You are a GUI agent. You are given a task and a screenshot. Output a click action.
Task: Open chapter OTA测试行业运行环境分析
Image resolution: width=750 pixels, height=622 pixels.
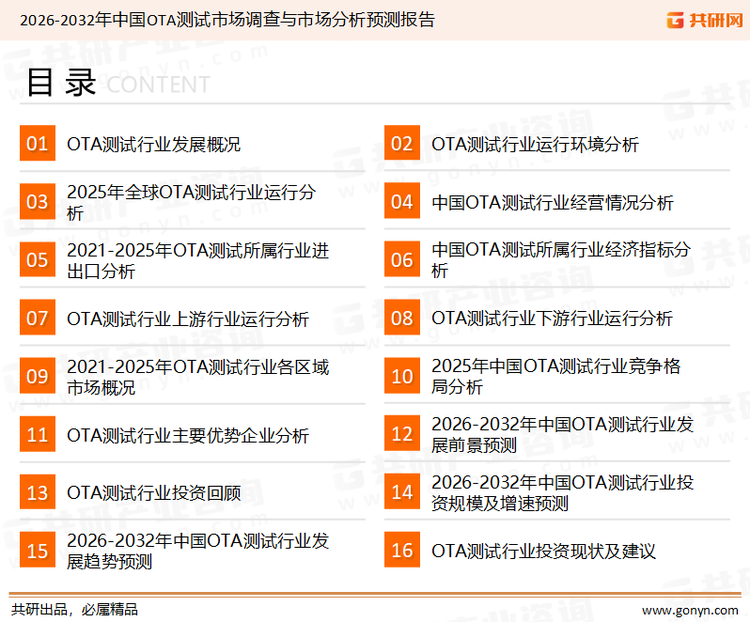[535, 144]
